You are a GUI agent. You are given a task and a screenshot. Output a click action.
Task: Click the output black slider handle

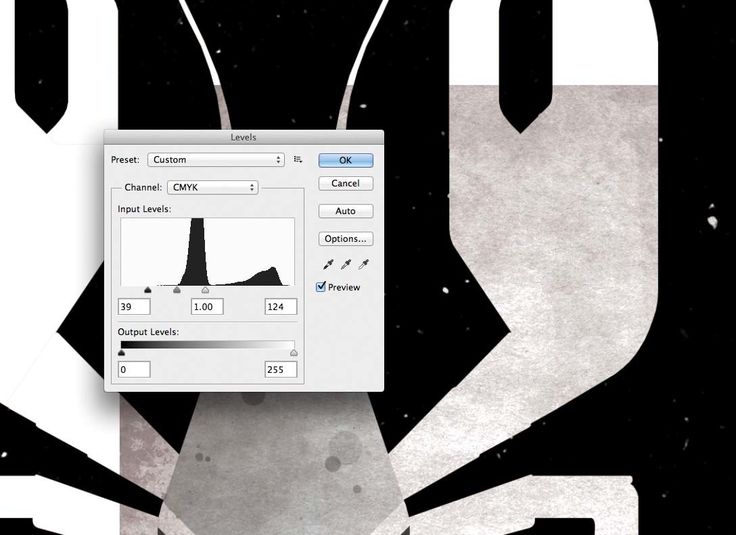click(x=122, y=352)
